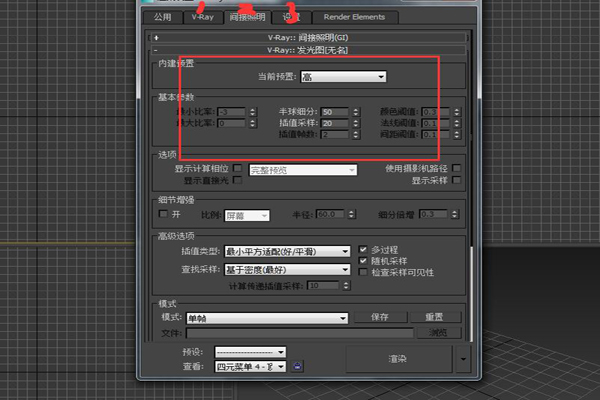Turn on the 细节增强 开 checkbox
Viewport: 600px width, 400px height.
click(x=164, y=214)
